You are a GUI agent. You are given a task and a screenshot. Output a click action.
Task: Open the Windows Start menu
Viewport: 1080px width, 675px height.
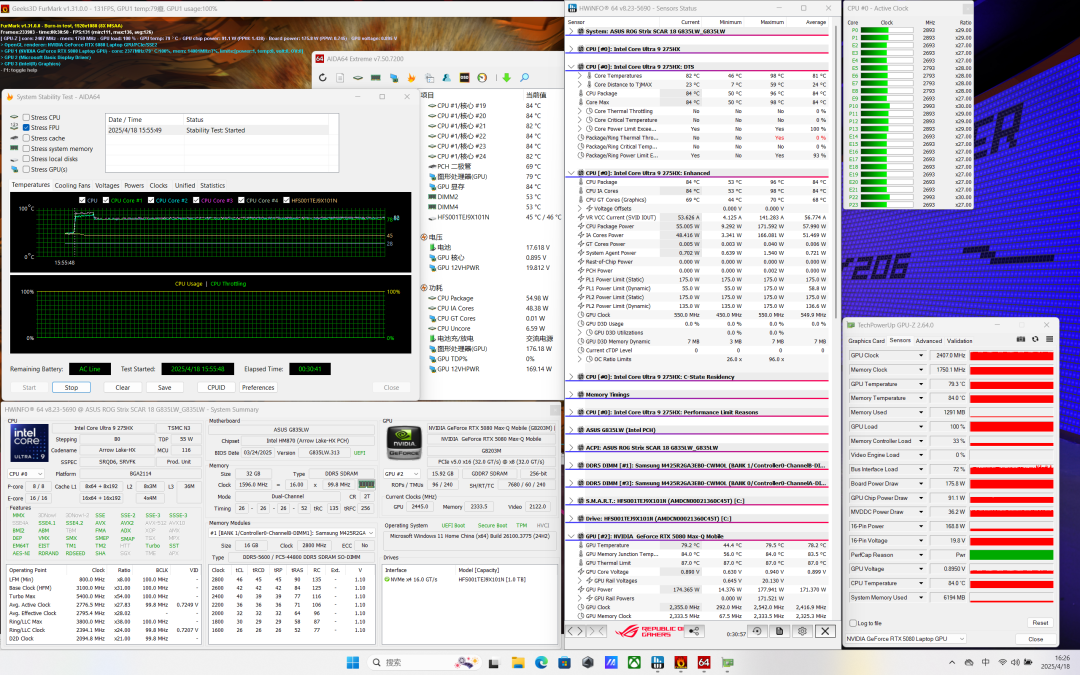(353, 663)
